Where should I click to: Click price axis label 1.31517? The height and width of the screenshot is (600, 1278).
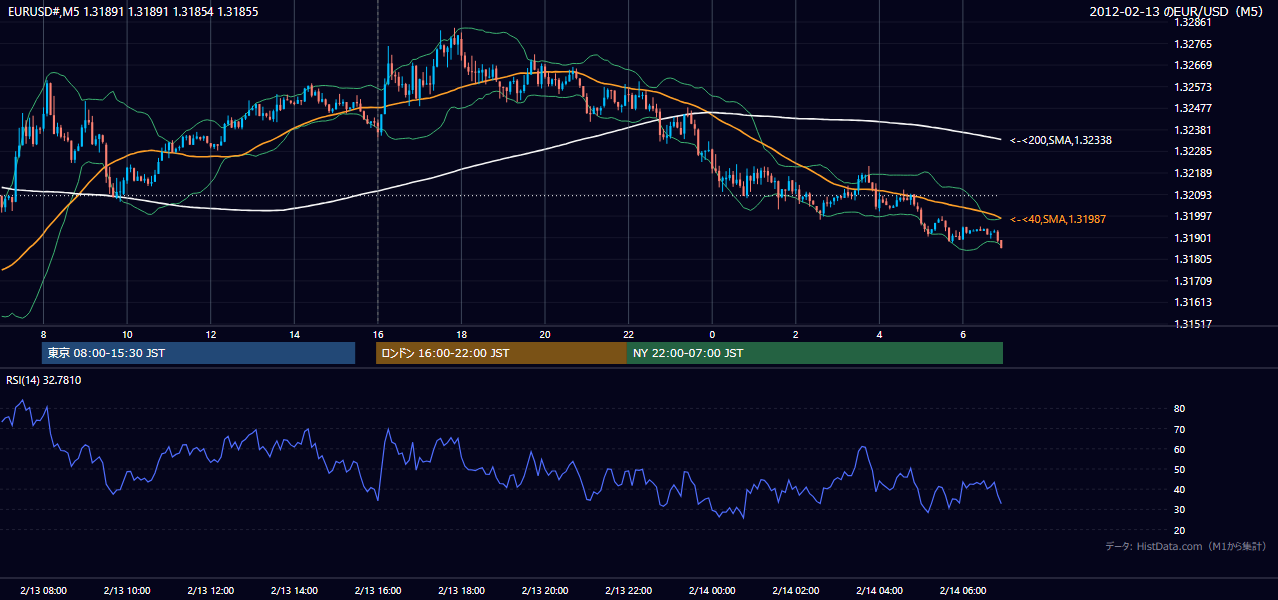click(x=1194, y=324)
